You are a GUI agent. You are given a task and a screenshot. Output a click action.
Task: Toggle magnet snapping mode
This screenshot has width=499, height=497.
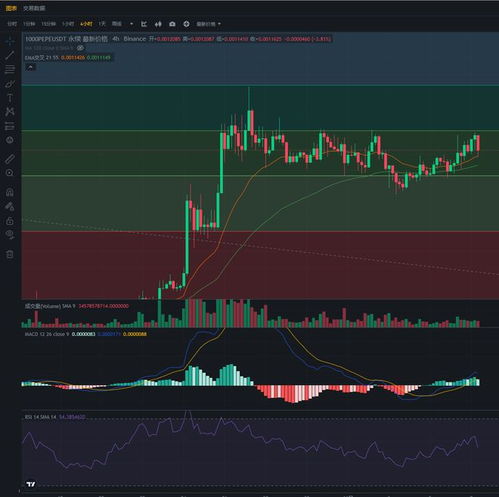click(10, 192)
